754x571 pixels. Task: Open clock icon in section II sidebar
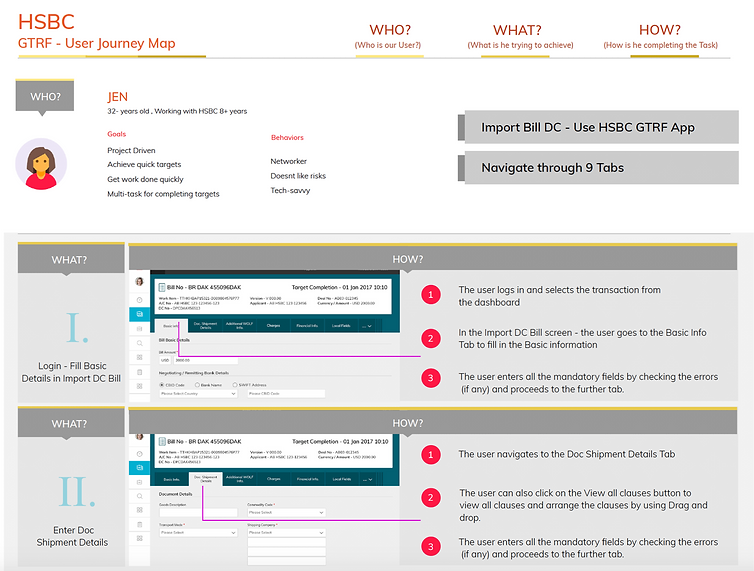(x=139, y=454)
